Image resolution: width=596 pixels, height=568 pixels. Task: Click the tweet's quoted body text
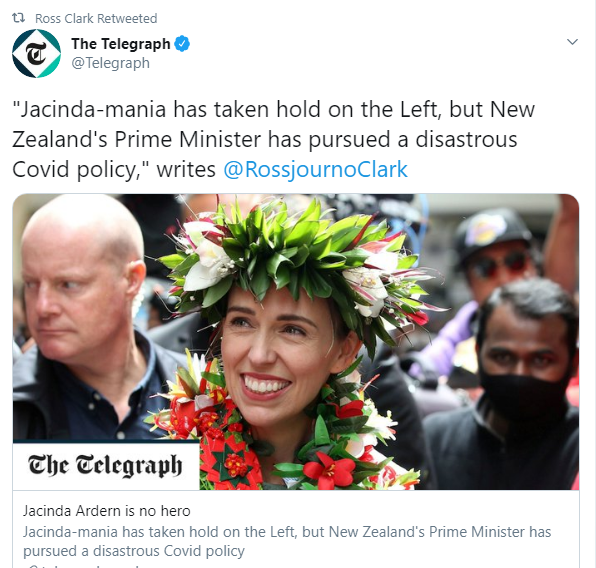(x=274, y=139)
